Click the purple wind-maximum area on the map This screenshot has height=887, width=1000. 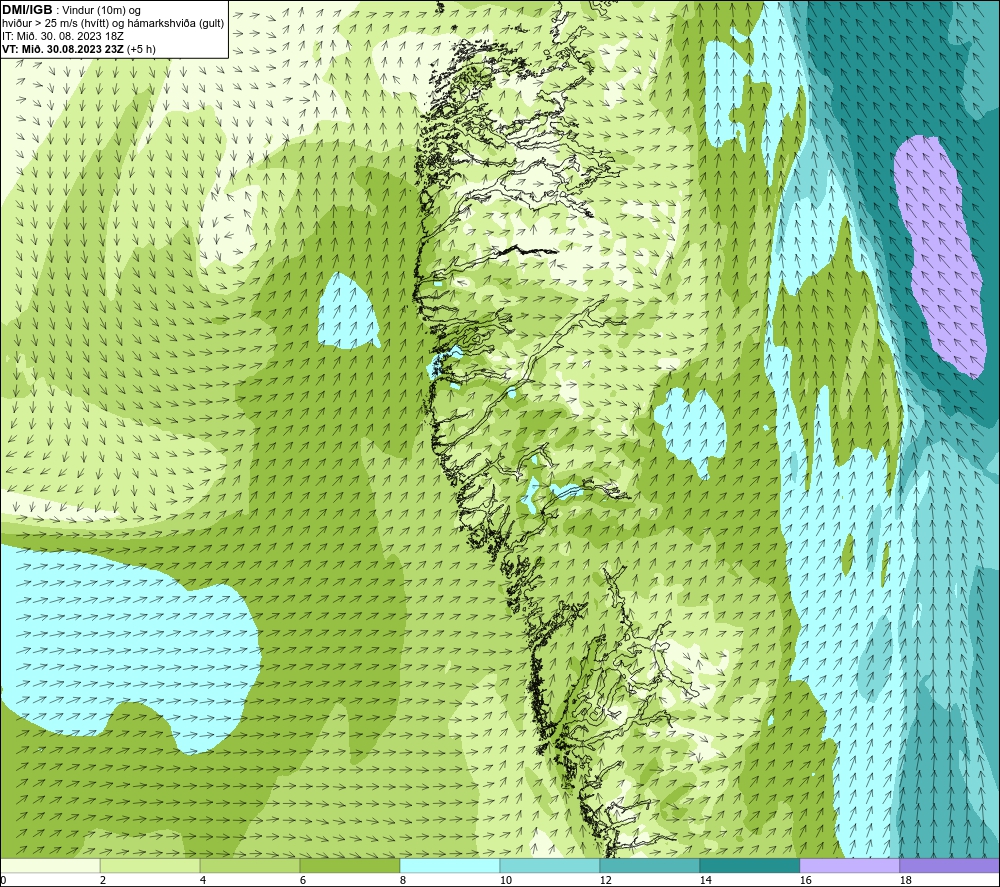(943, 255)
